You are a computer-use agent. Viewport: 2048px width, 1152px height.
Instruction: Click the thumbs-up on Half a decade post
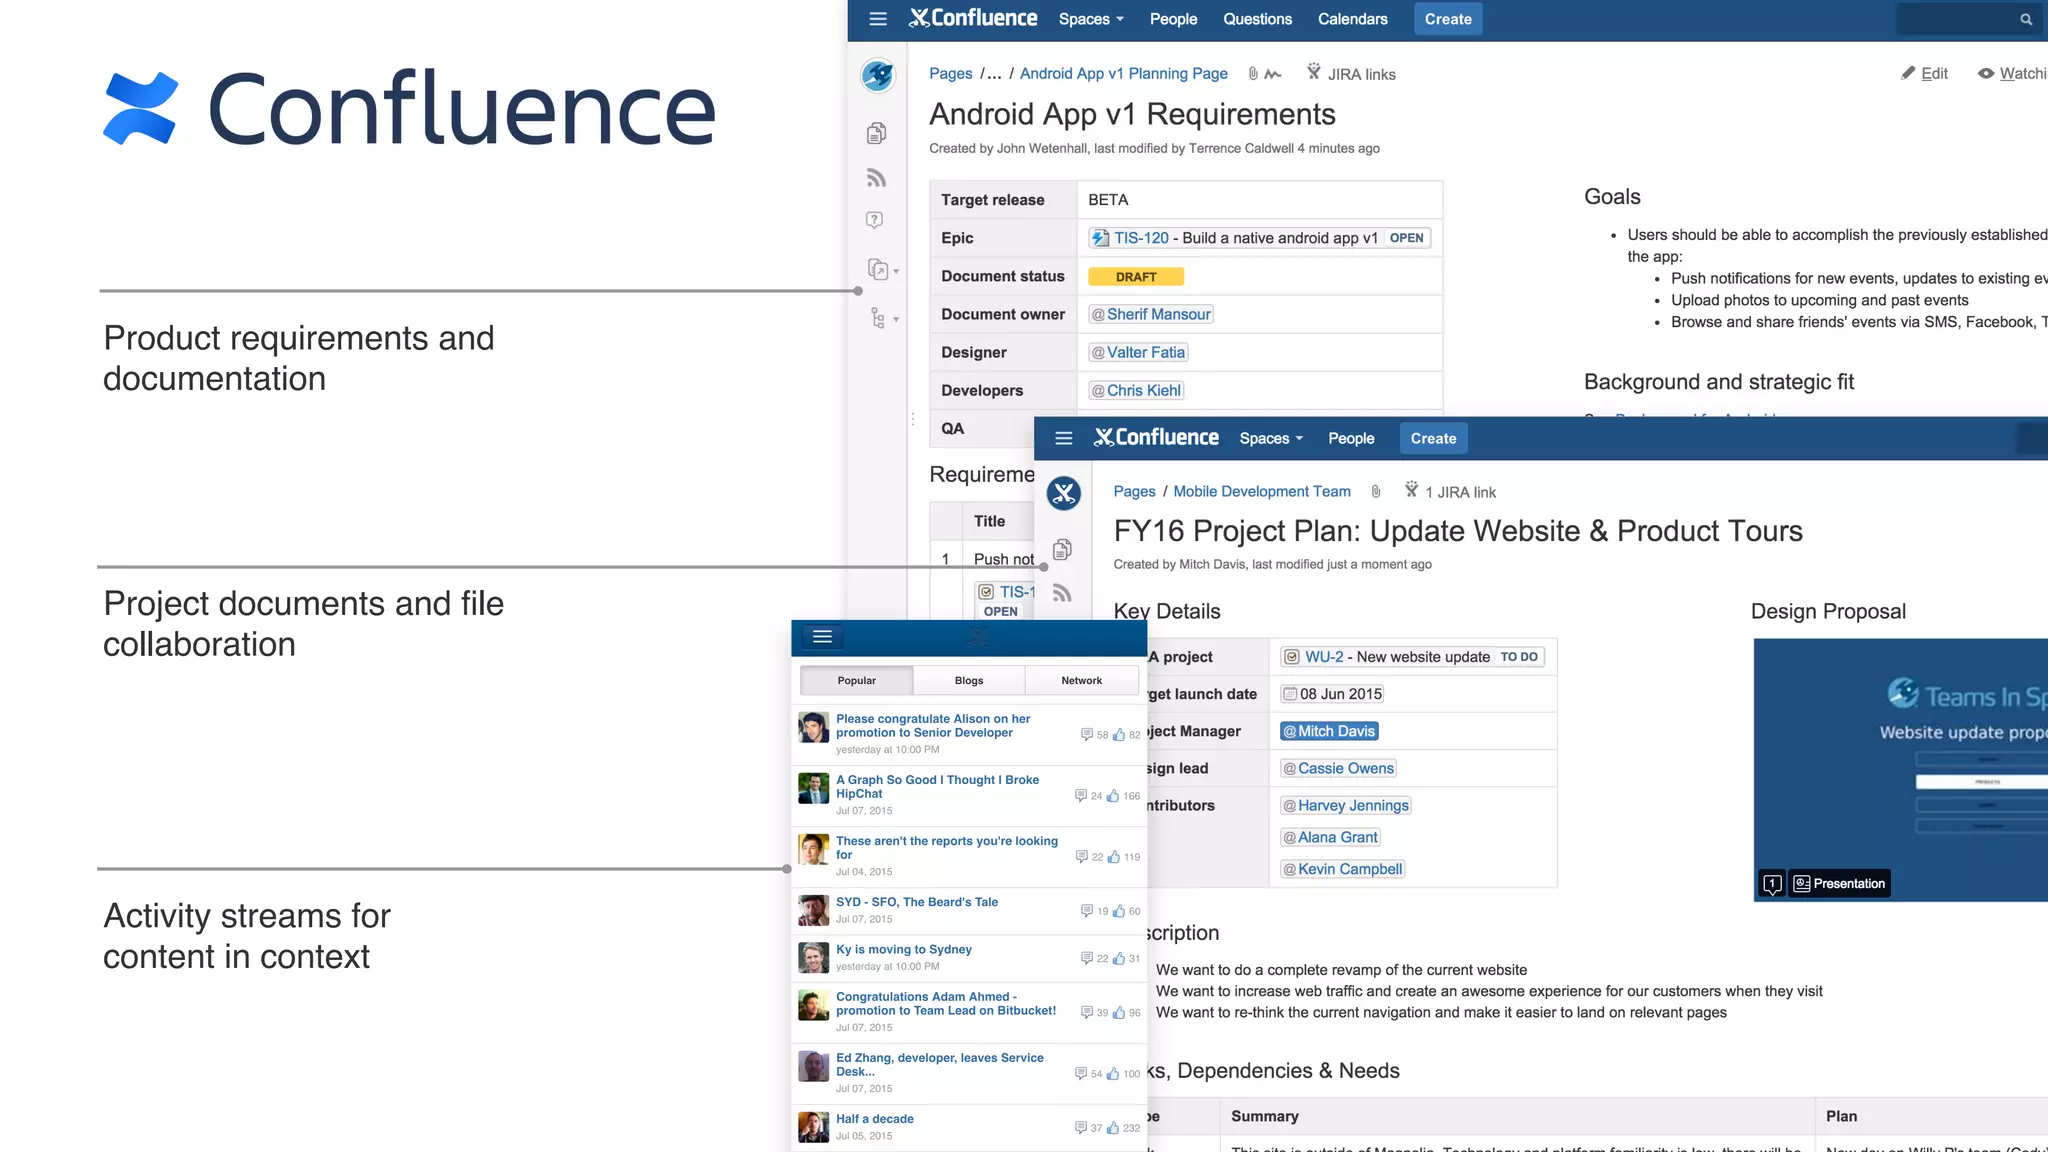coord(1113,1128)
